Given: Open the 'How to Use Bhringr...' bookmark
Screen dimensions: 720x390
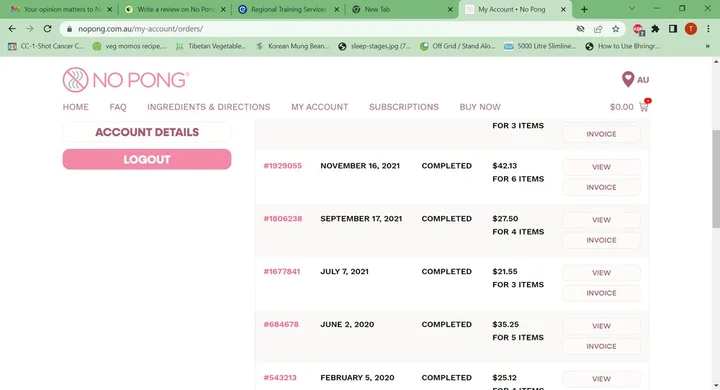Looking at the screenshot, I should pyautogui.click(x=623, y=46).
